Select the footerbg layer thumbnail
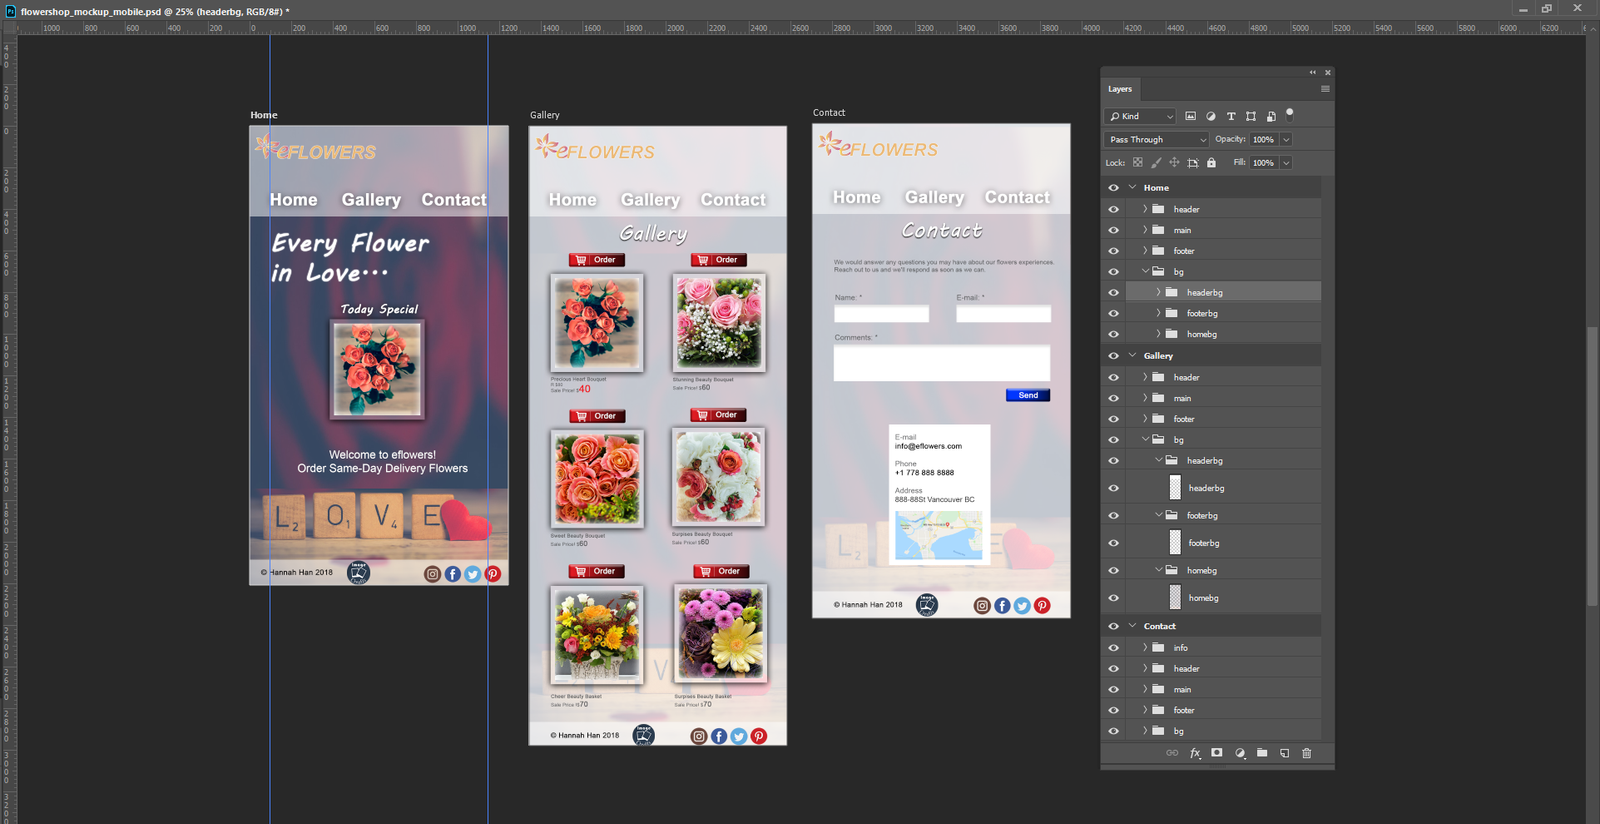Viewport: 1600px width, 824px height. point(1175,543)
